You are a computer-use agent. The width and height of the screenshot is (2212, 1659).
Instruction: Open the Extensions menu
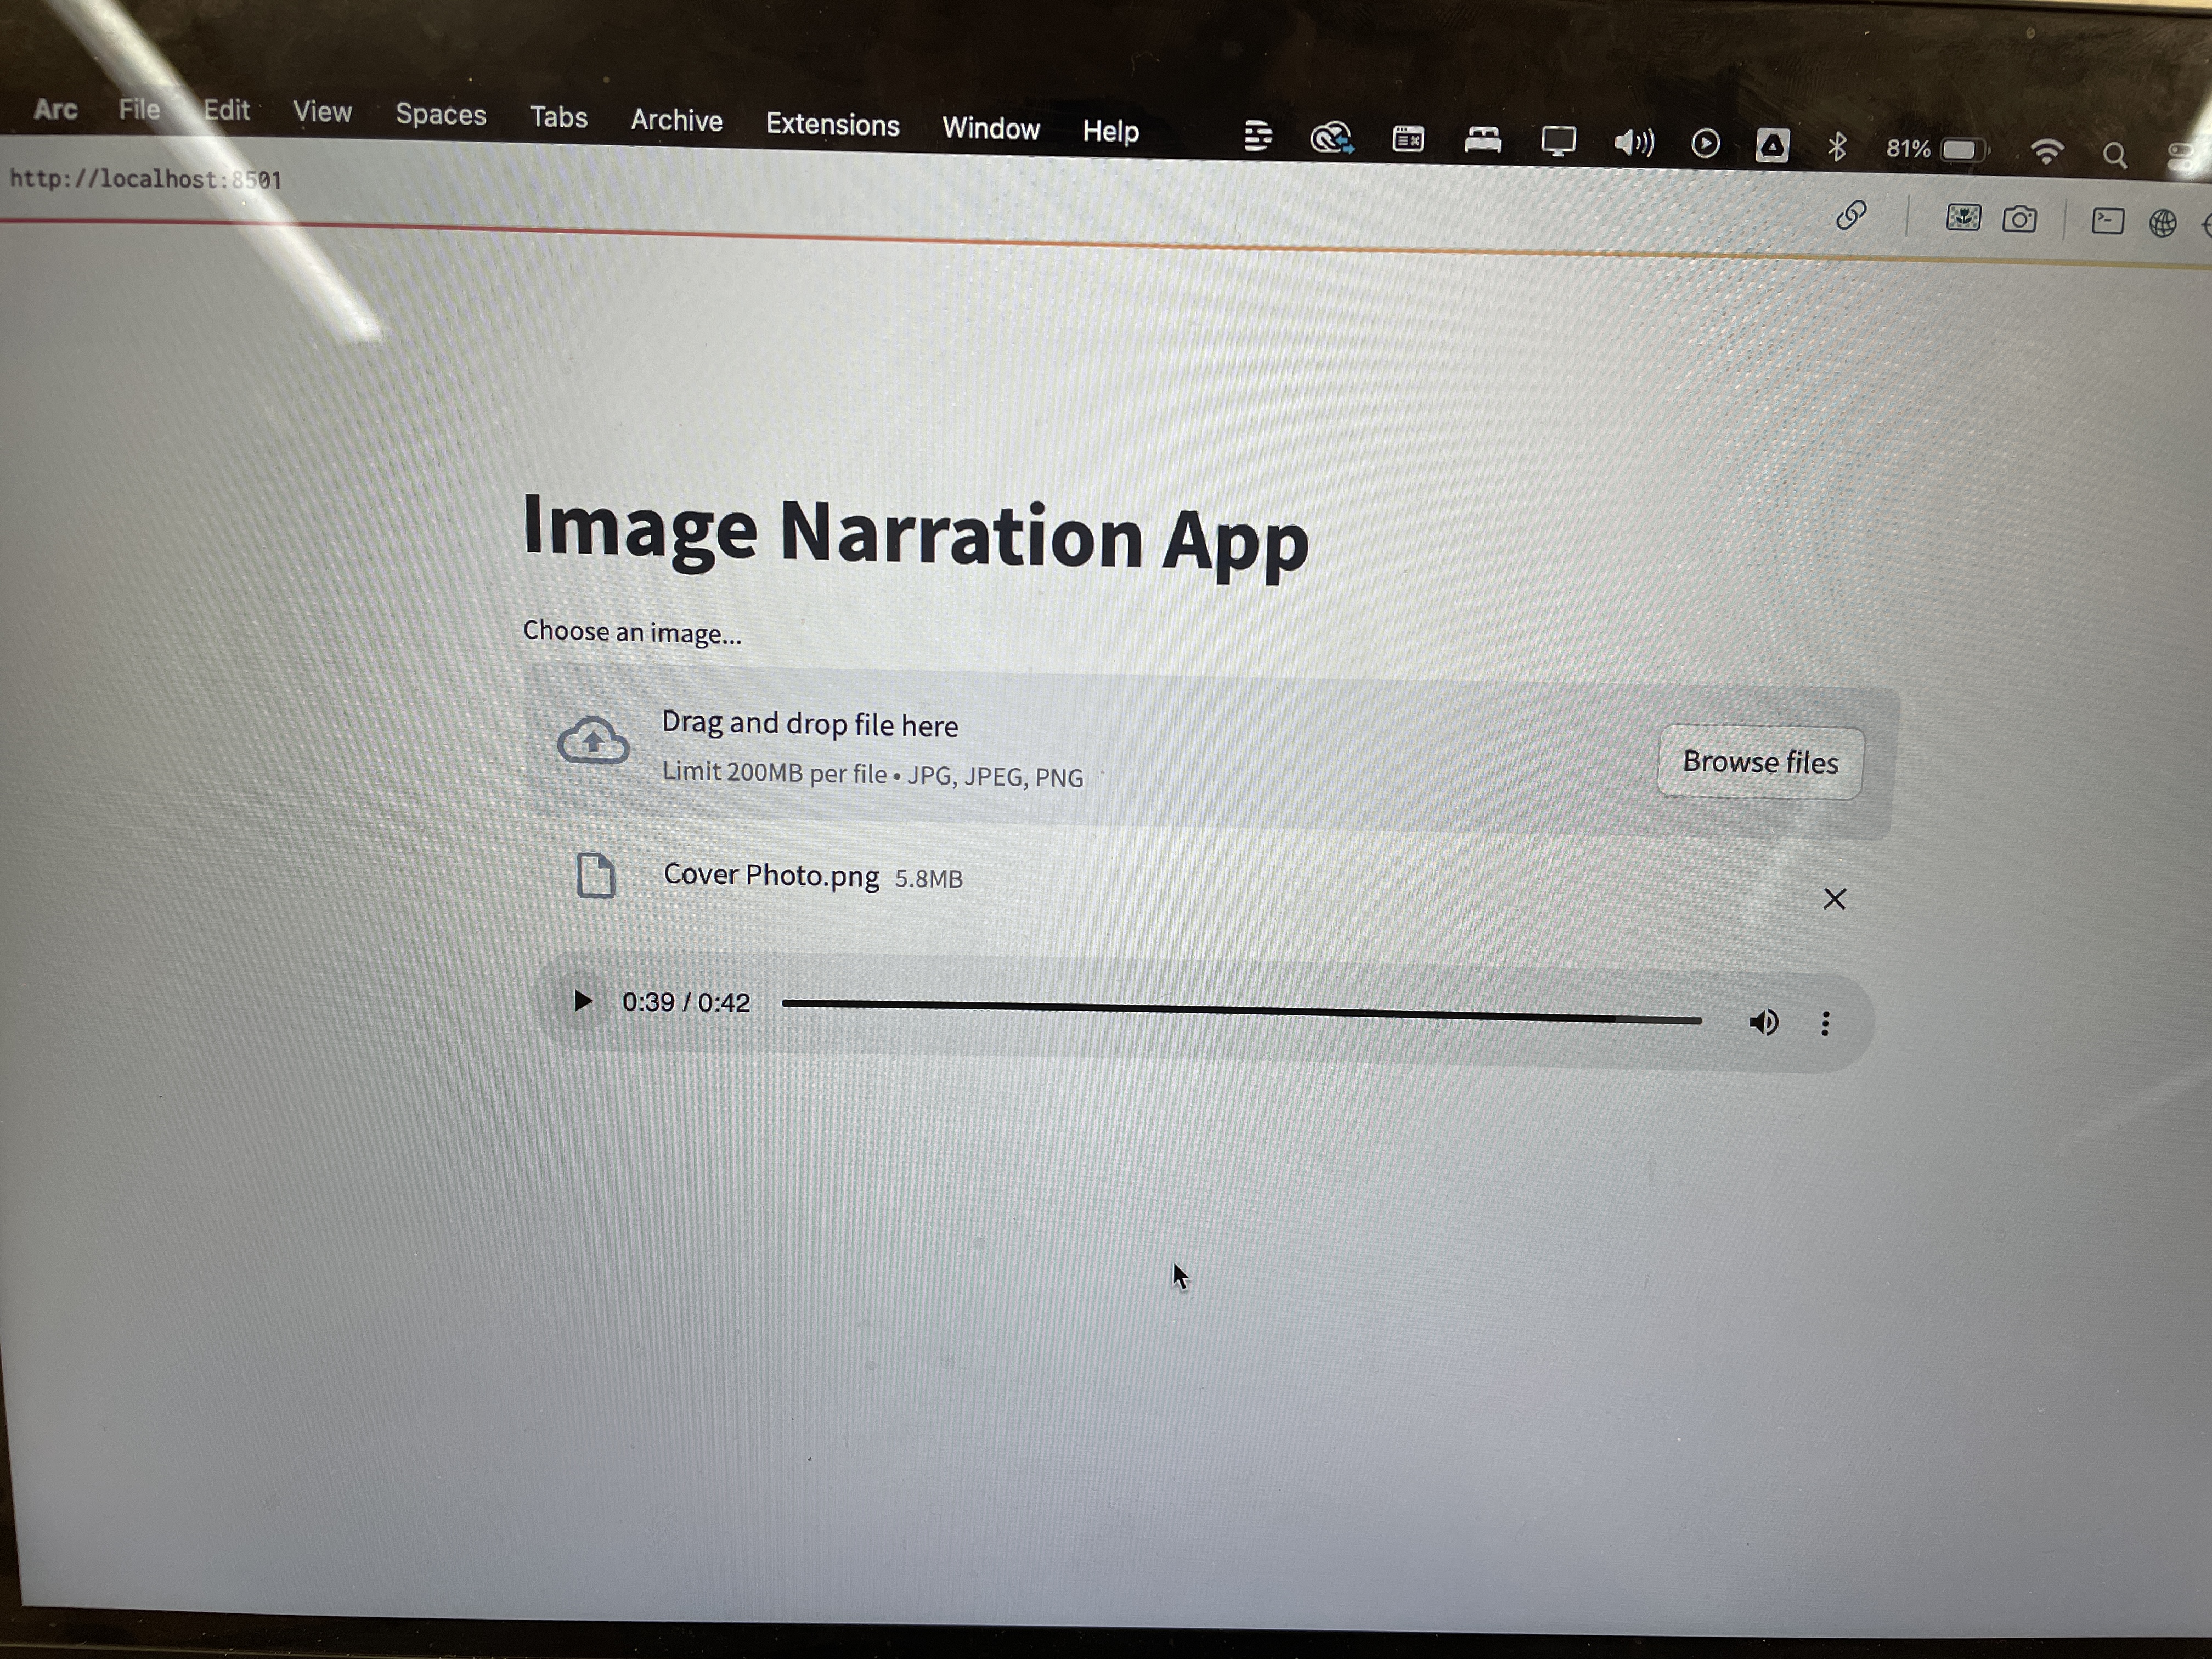(x=832, y=125)
